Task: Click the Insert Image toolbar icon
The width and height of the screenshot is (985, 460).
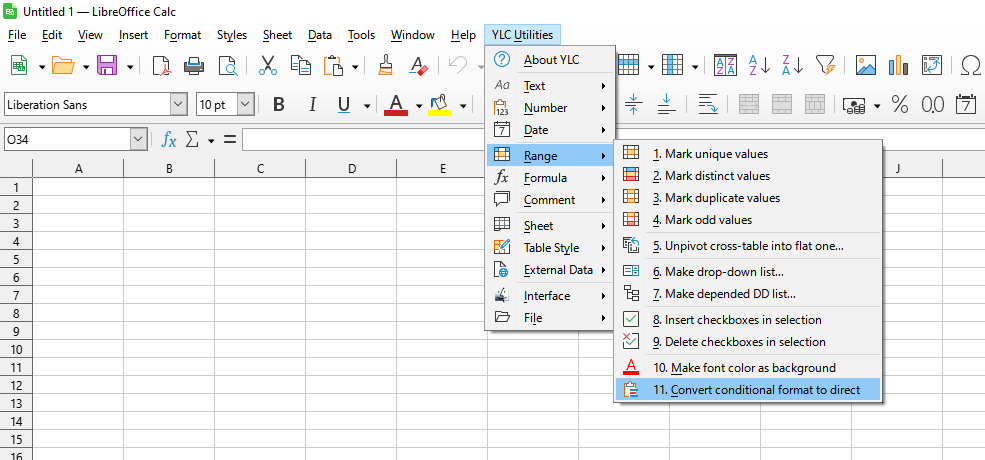Action: point(866,66)
